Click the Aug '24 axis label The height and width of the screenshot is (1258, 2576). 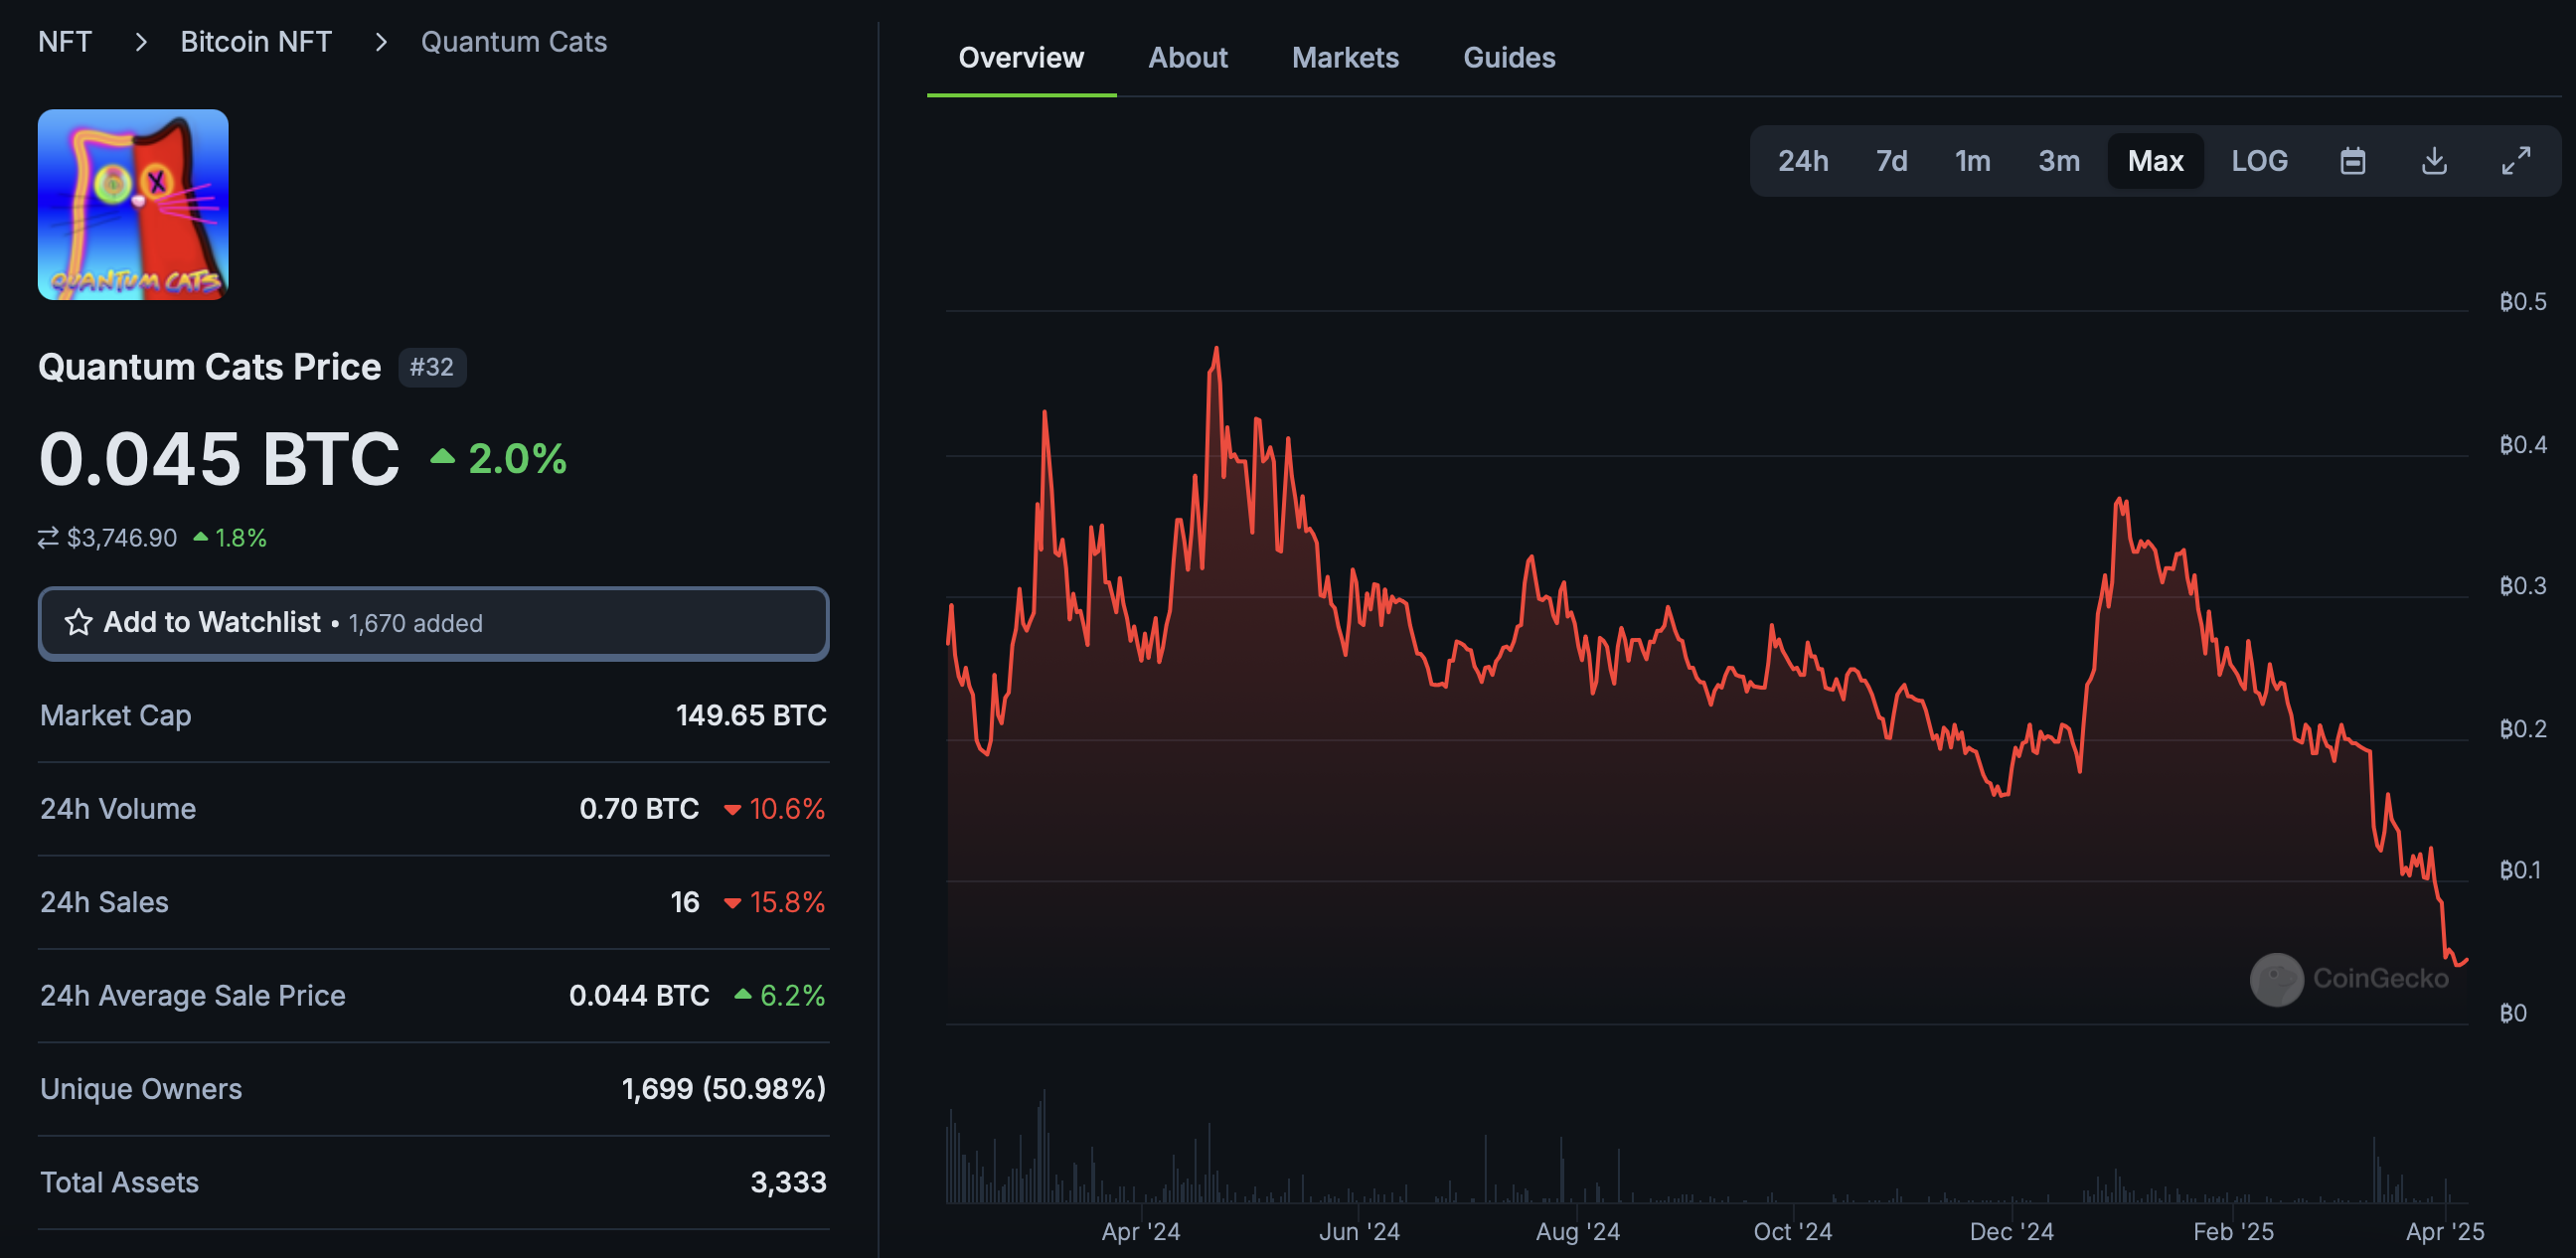[1578, 1231]
